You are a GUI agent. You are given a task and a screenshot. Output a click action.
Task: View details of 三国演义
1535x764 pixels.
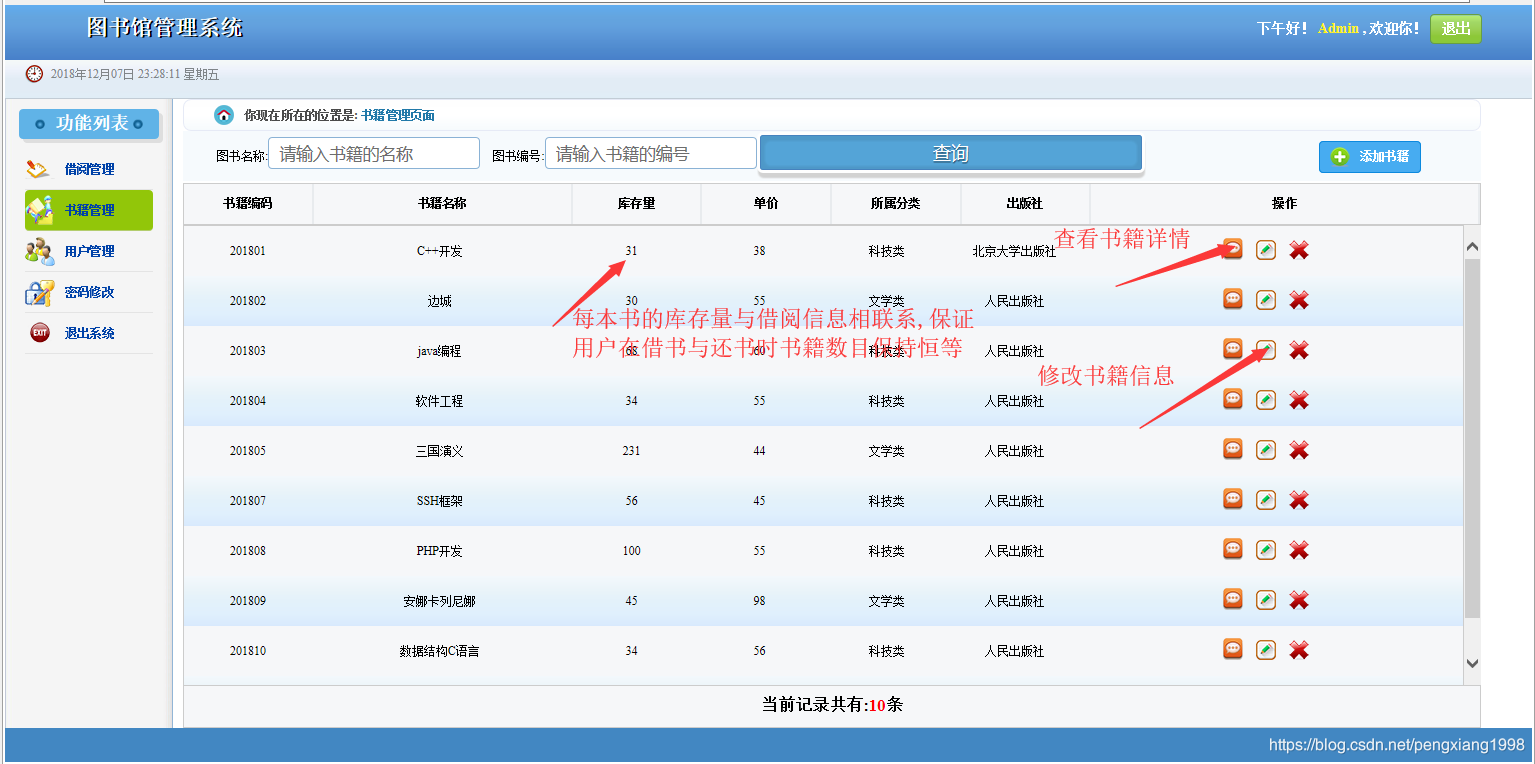point(1233,449)
